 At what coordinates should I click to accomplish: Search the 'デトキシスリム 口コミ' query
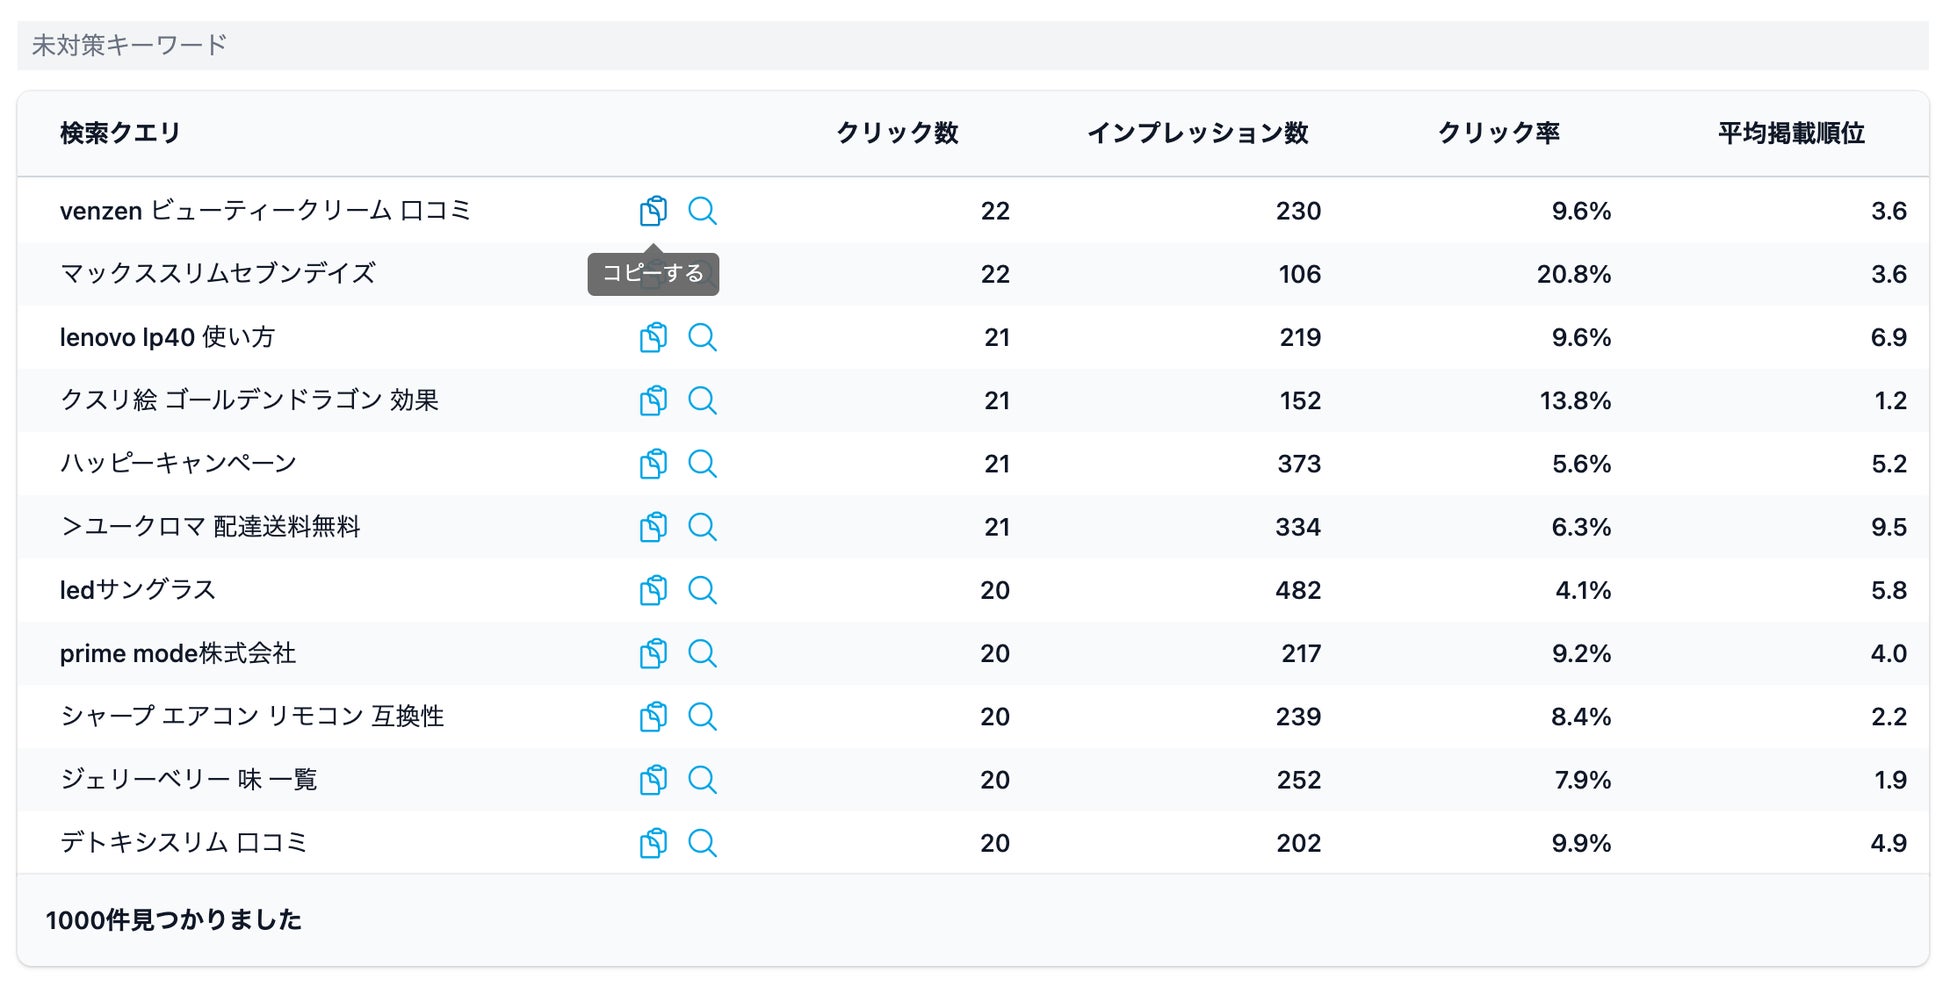[x=702, y=843]
